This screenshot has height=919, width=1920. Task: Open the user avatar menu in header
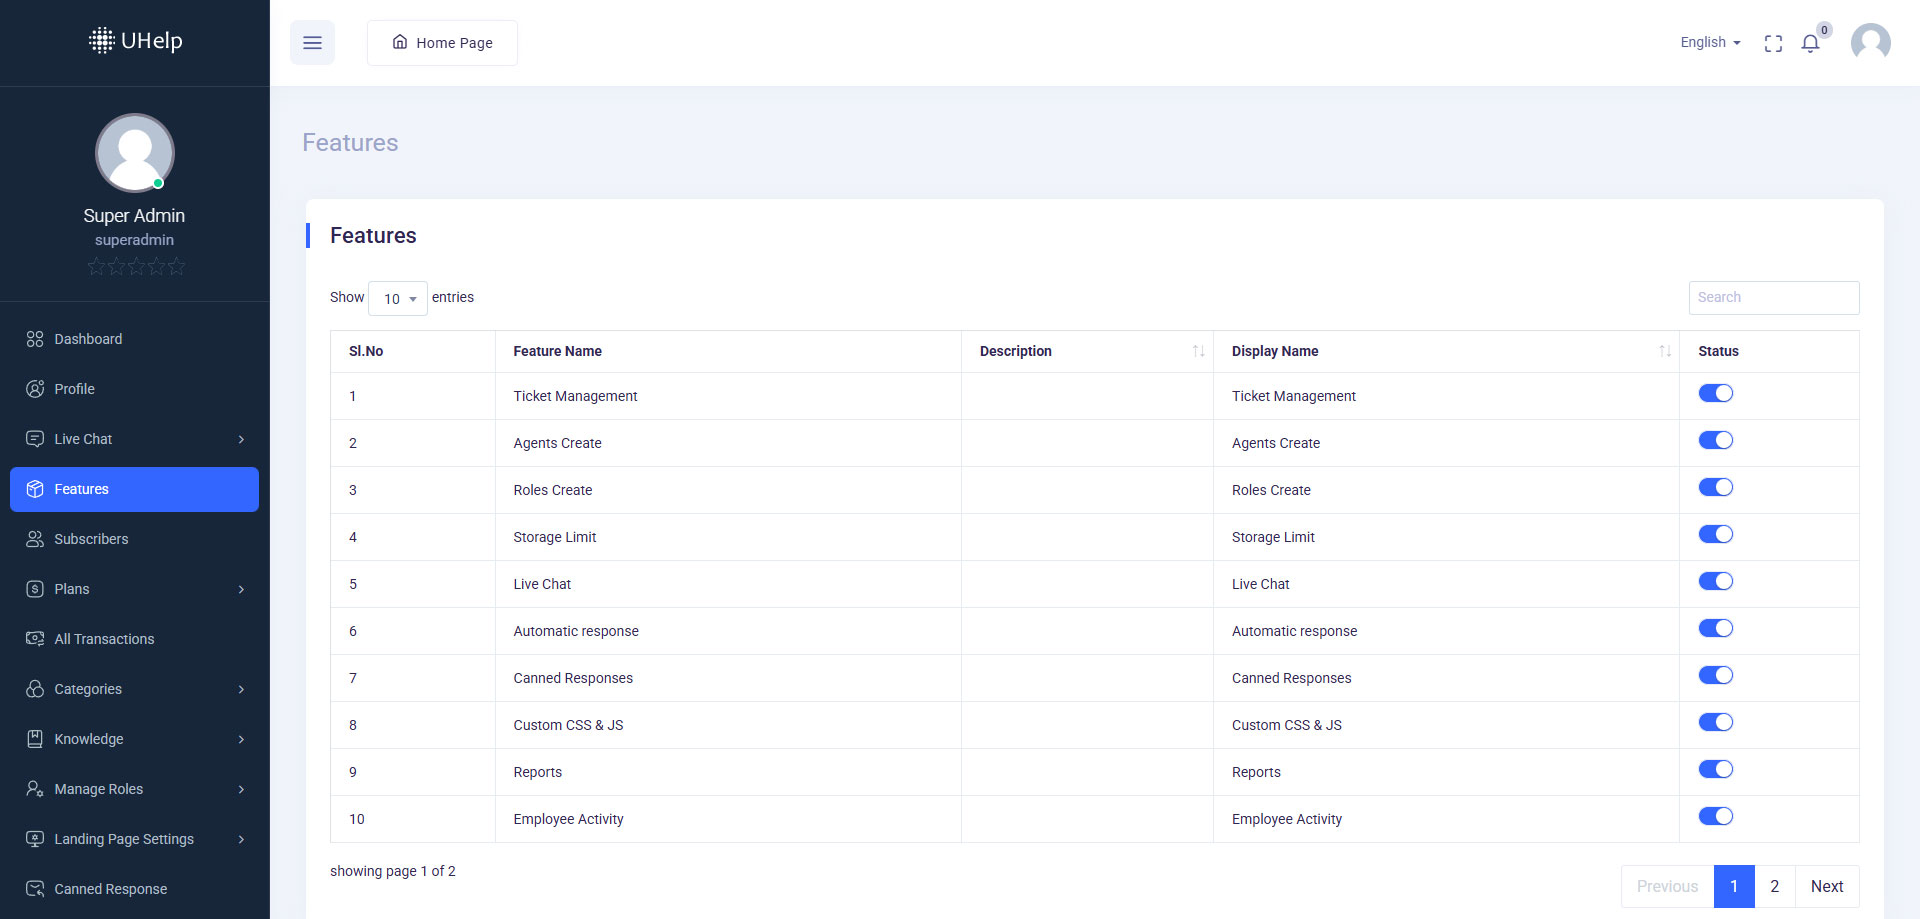[1870, 43]
